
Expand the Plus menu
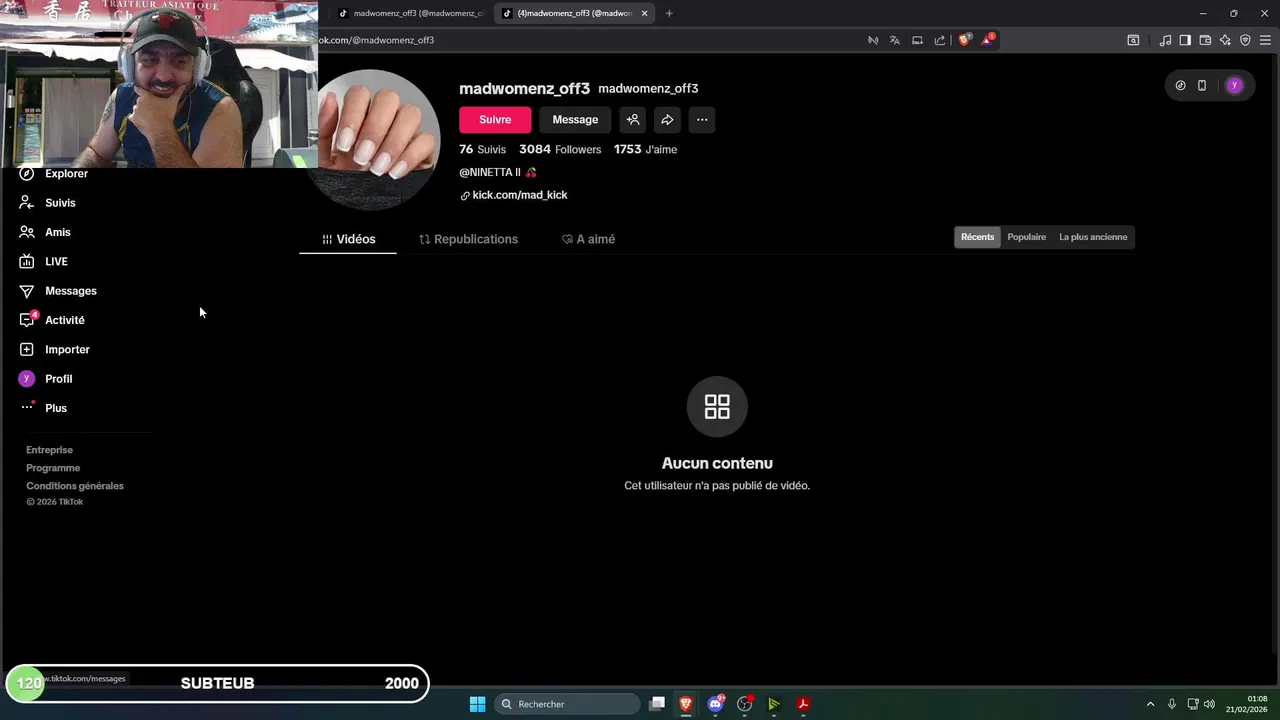tap(44, 408)
